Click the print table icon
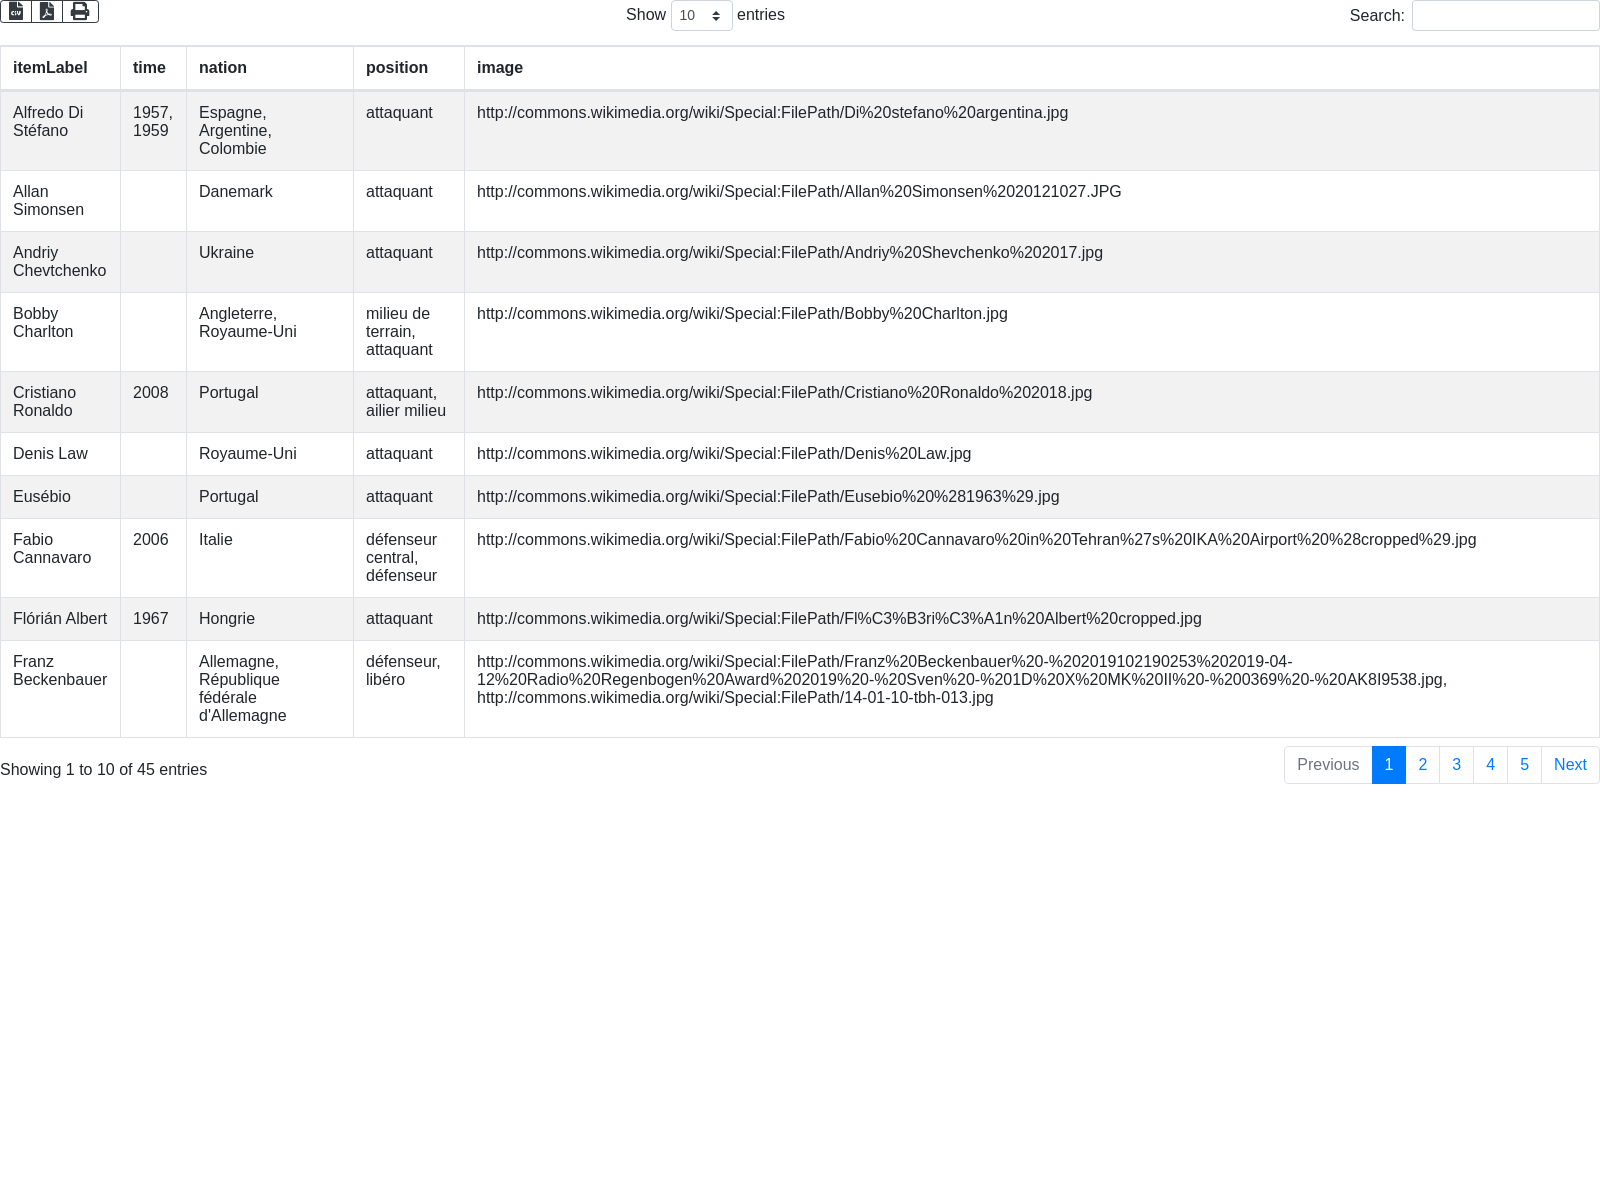The width and height of the screenshot is (1600, 1200). [80, 11]
